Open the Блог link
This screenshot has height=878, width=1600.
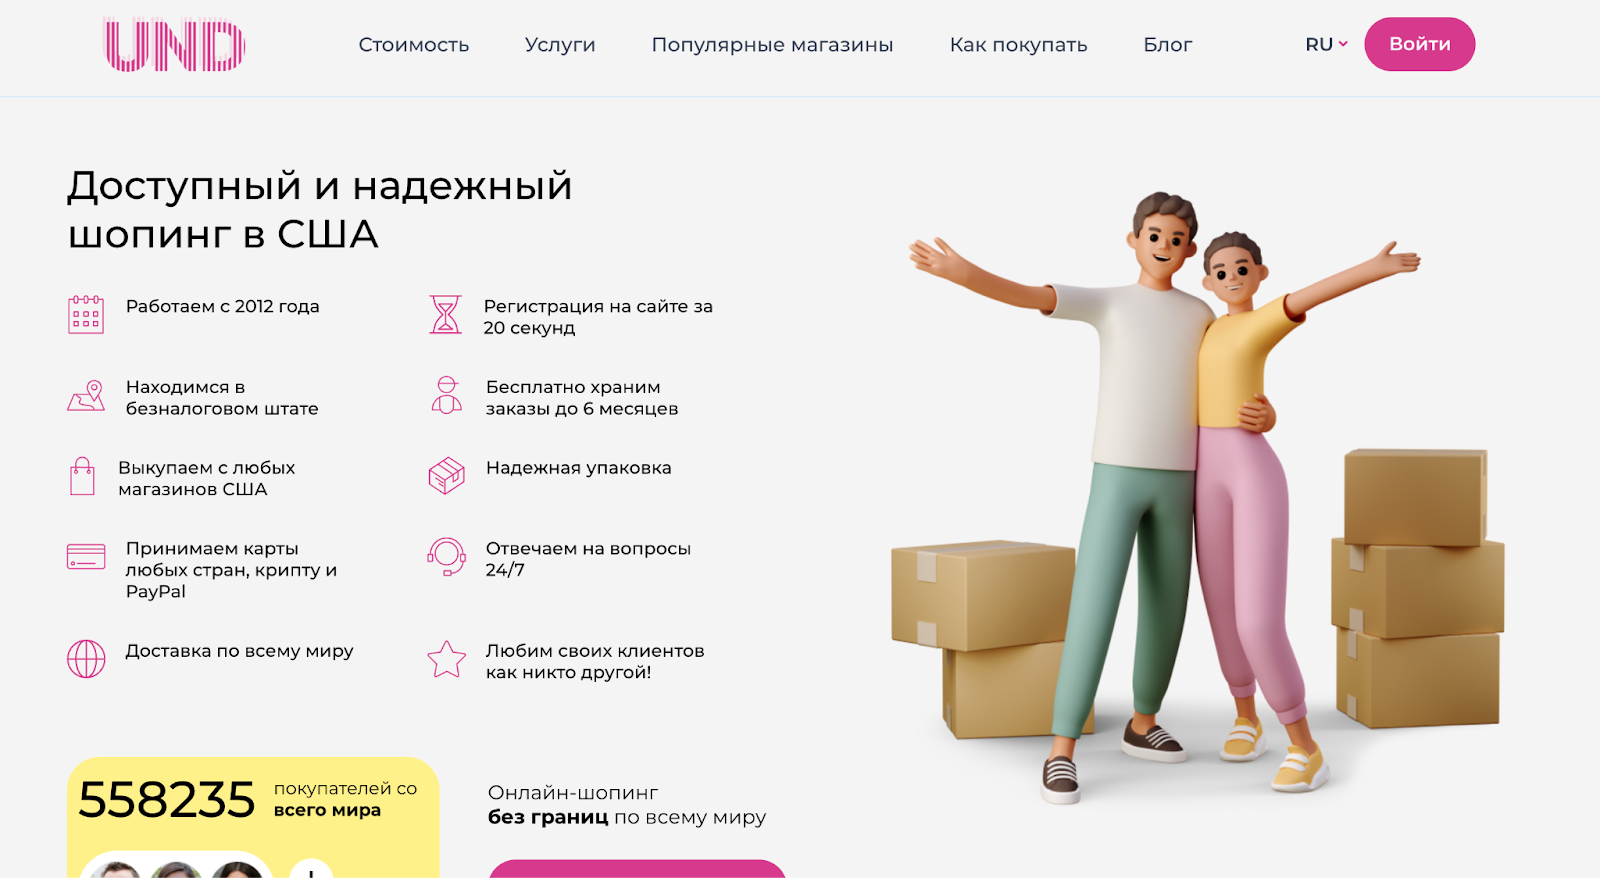tap(1168, 45)
